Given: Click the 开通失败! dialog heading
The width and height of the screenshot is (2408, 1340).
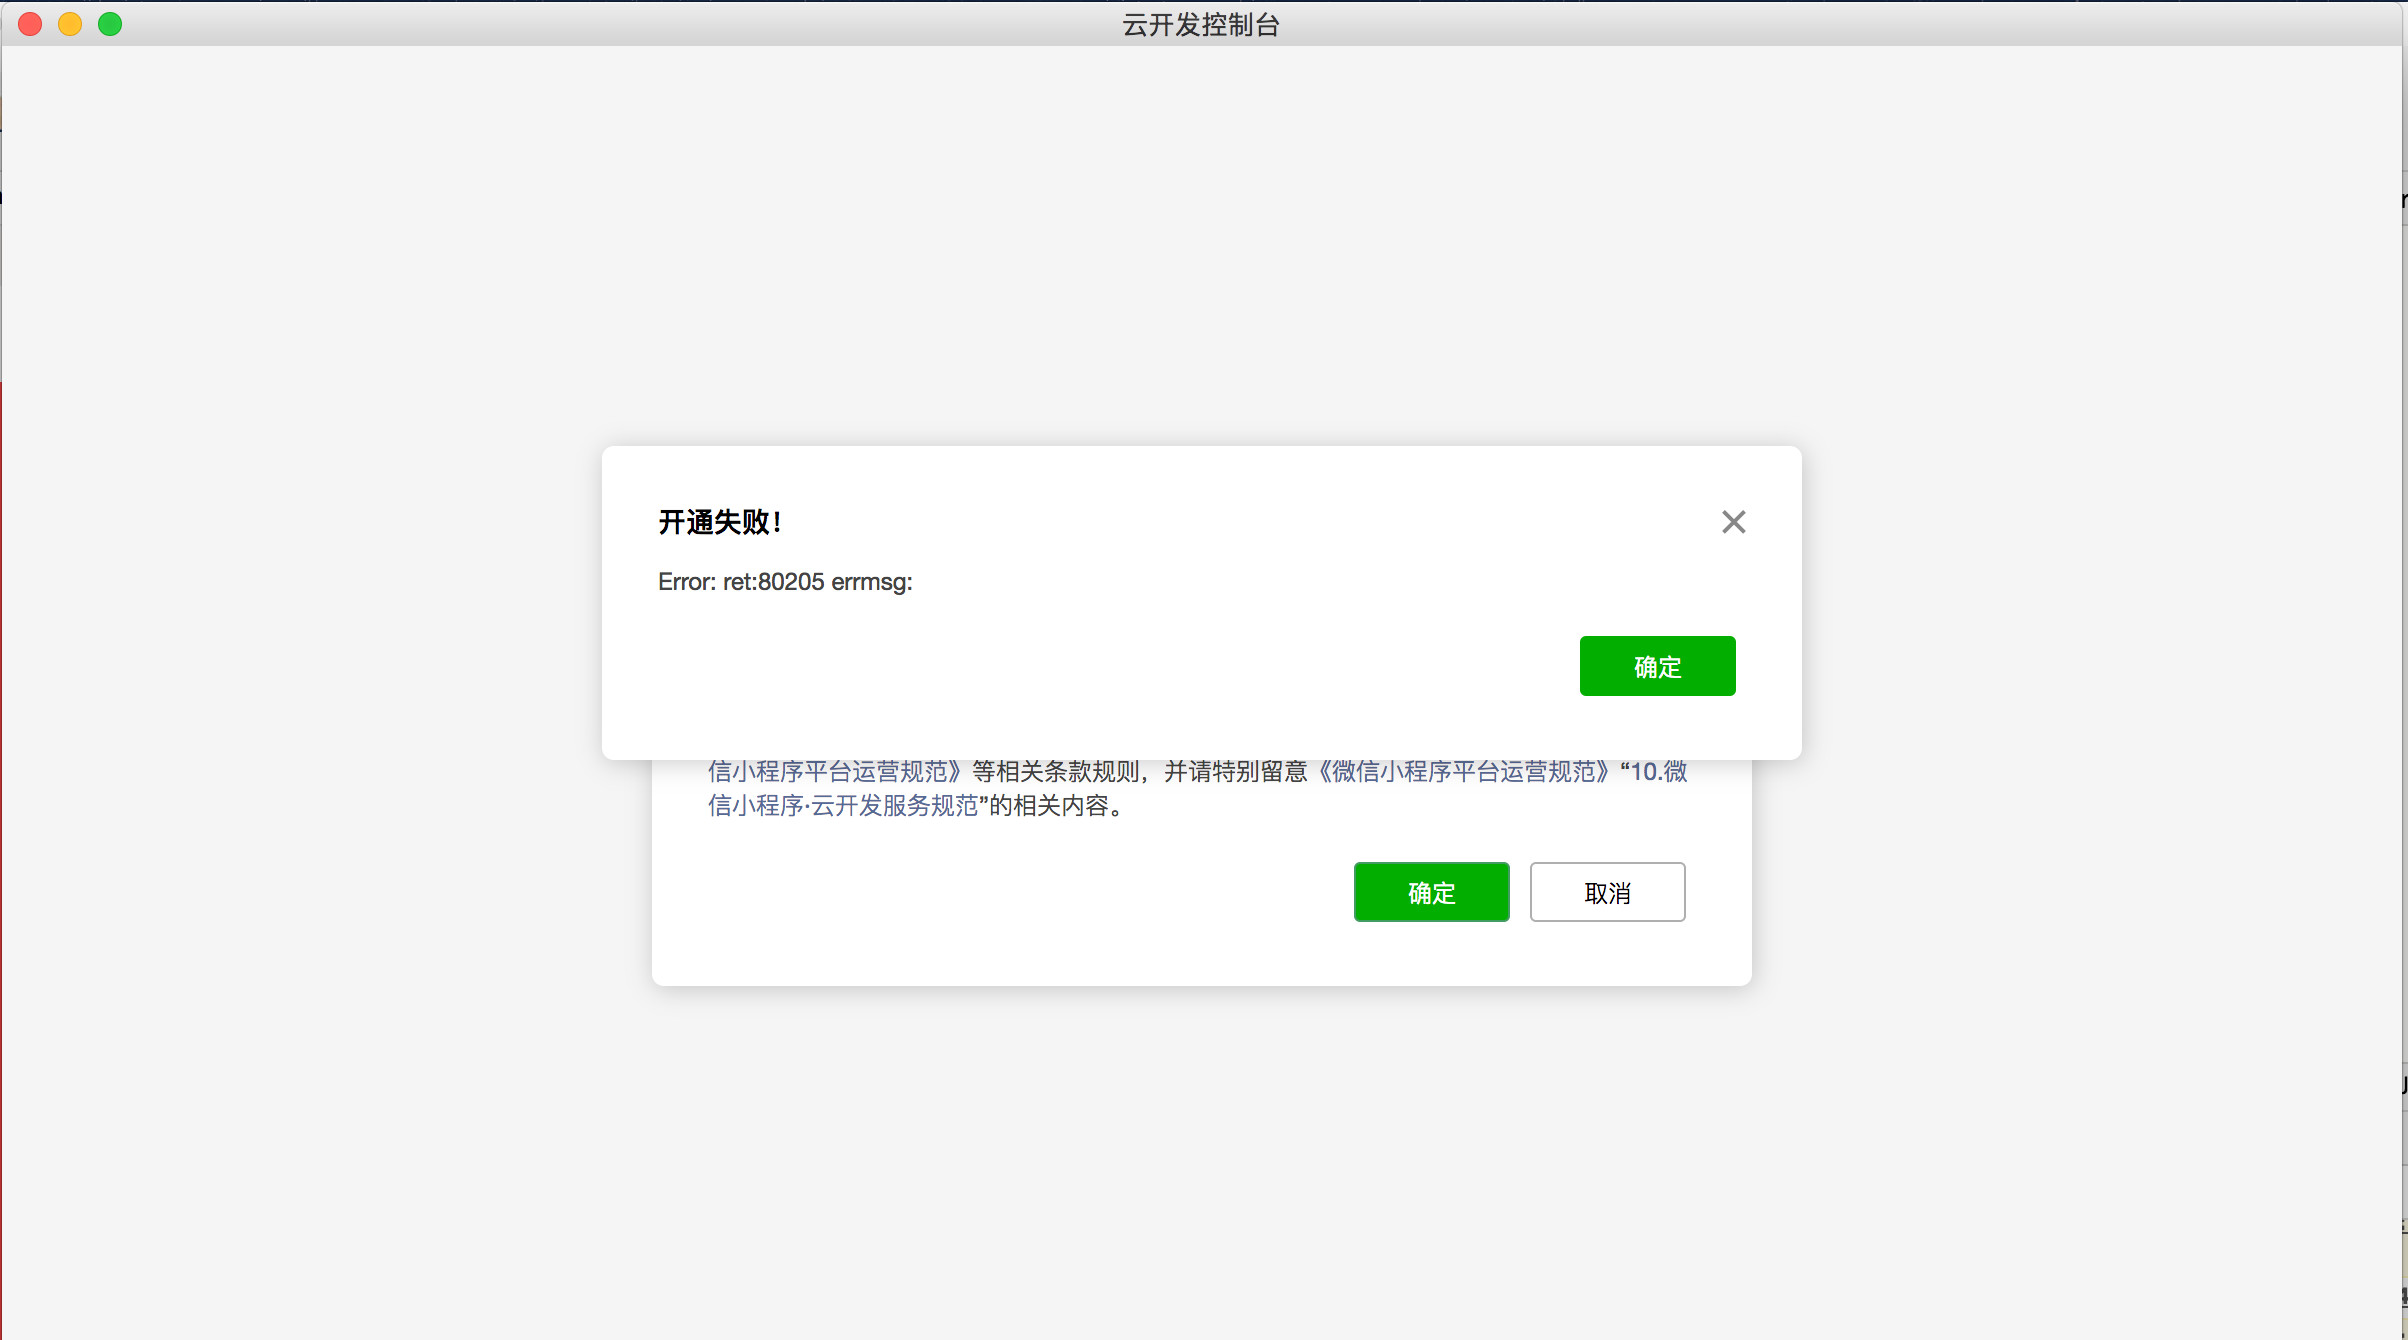Looking at the screenshot, I should tap(720, 522).
